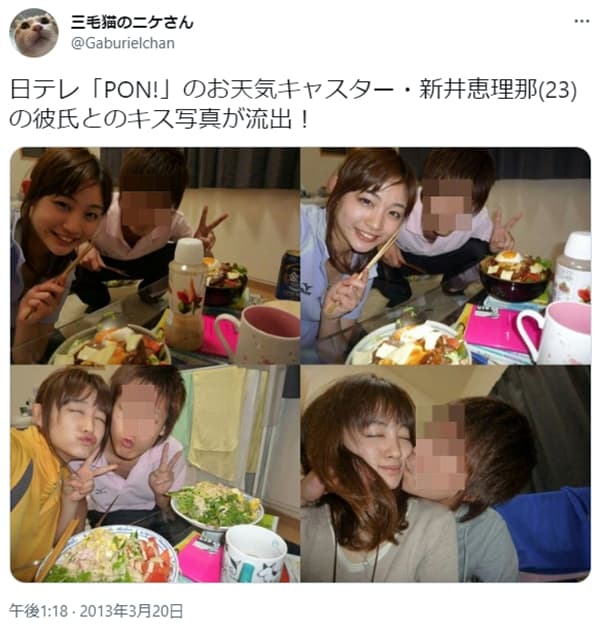Open the 午後1:18 timestamp link
The image size is (600, 632).
[39, 611]
